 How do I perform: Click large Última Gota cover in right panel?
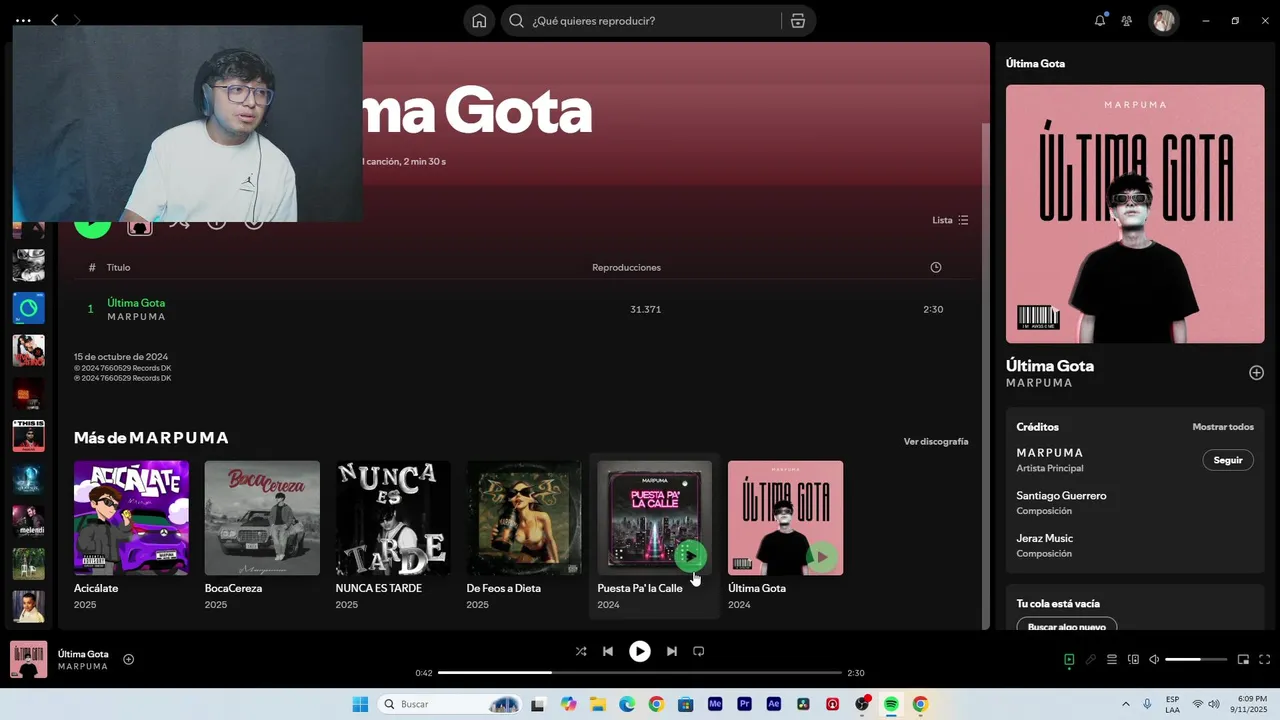pos(1135,214)
